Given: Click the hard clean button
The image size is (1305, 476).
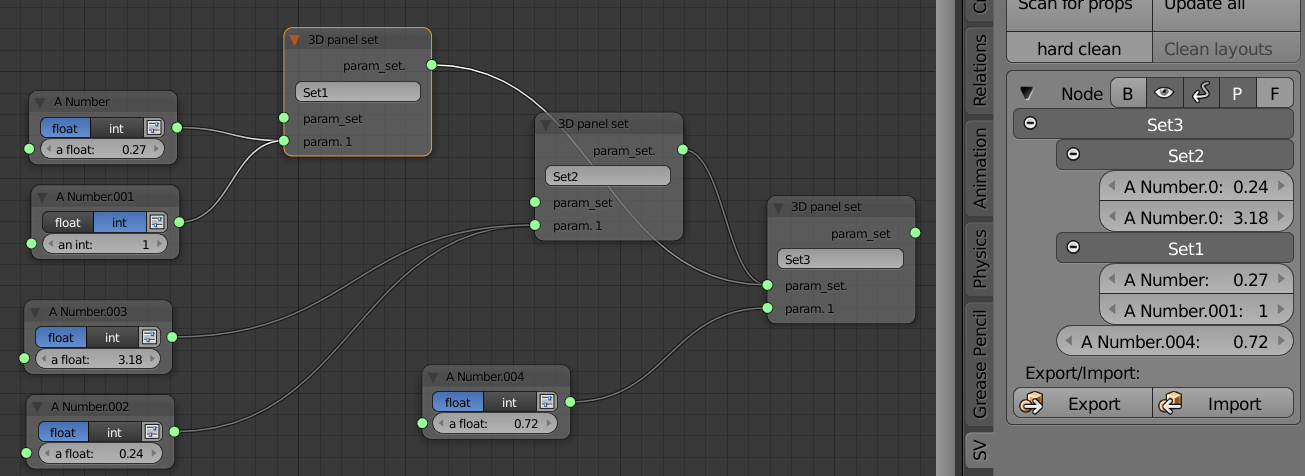Looking at the screenshot, I should (1079, 48).
